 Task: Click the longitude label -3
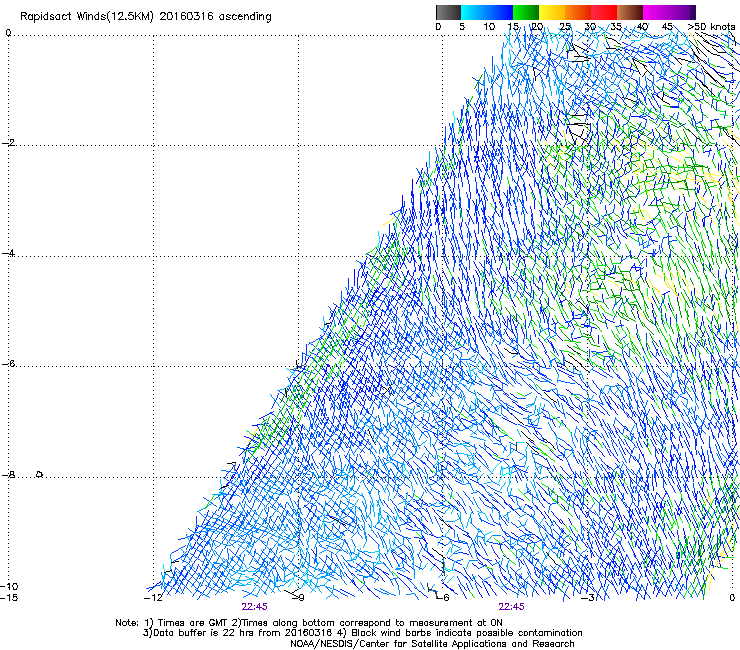pyautogui.click(x=588, y=598)
